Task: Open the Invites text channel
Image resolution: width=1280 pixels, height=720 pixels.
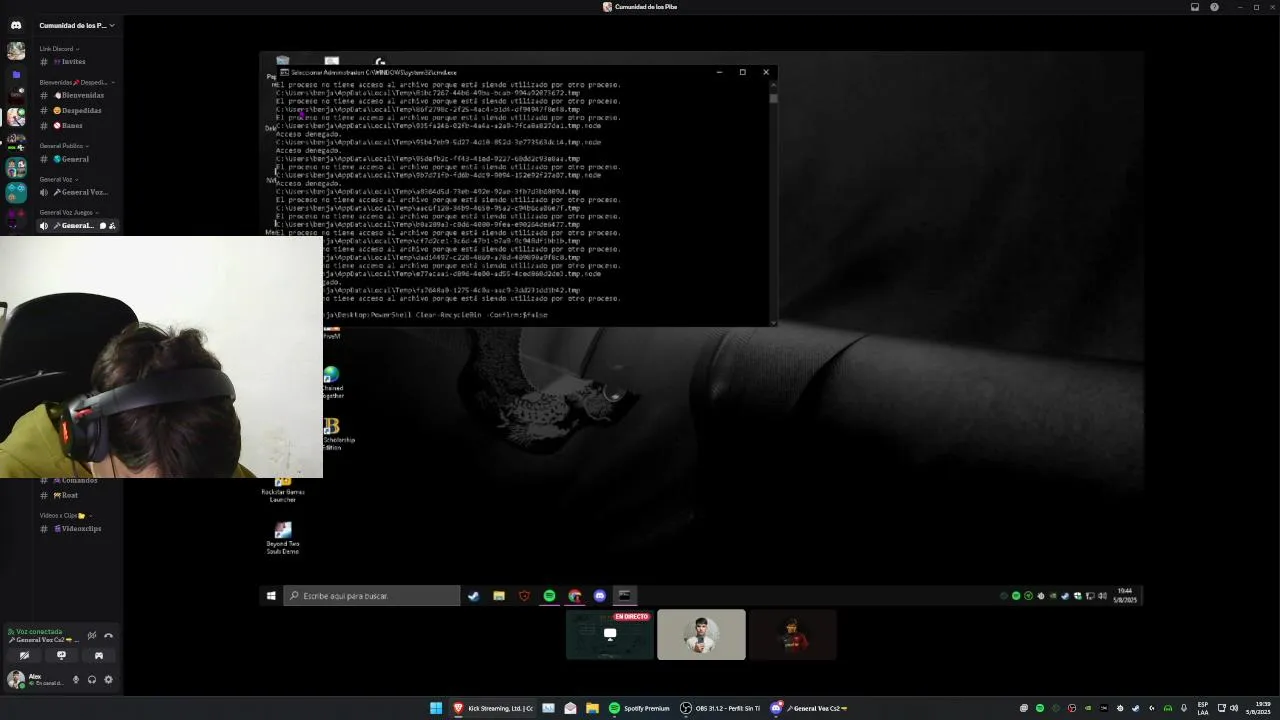Action: click(78, 62)
